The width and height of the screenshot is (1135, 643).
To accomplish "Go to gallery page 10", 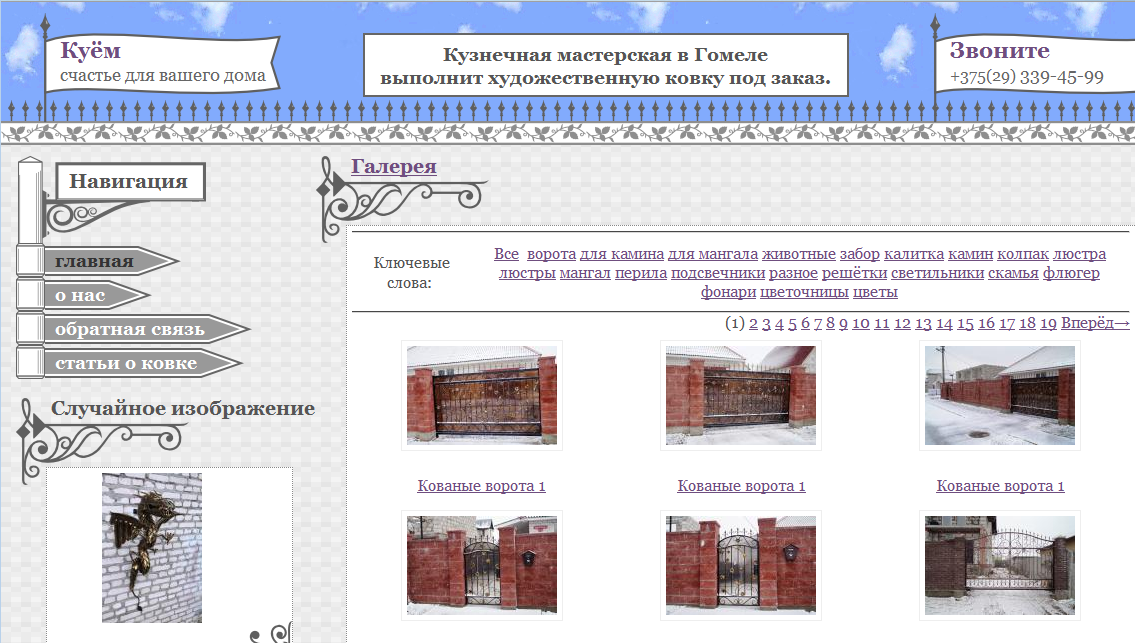I will tap(861, 323).
